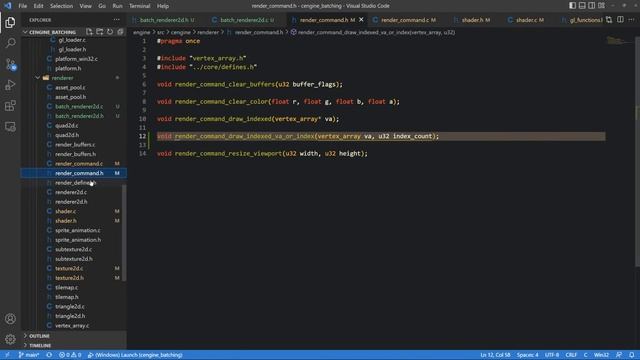Open the Edit menu
The height and width of the screenshot is (360, 640).
coord(38,6)
